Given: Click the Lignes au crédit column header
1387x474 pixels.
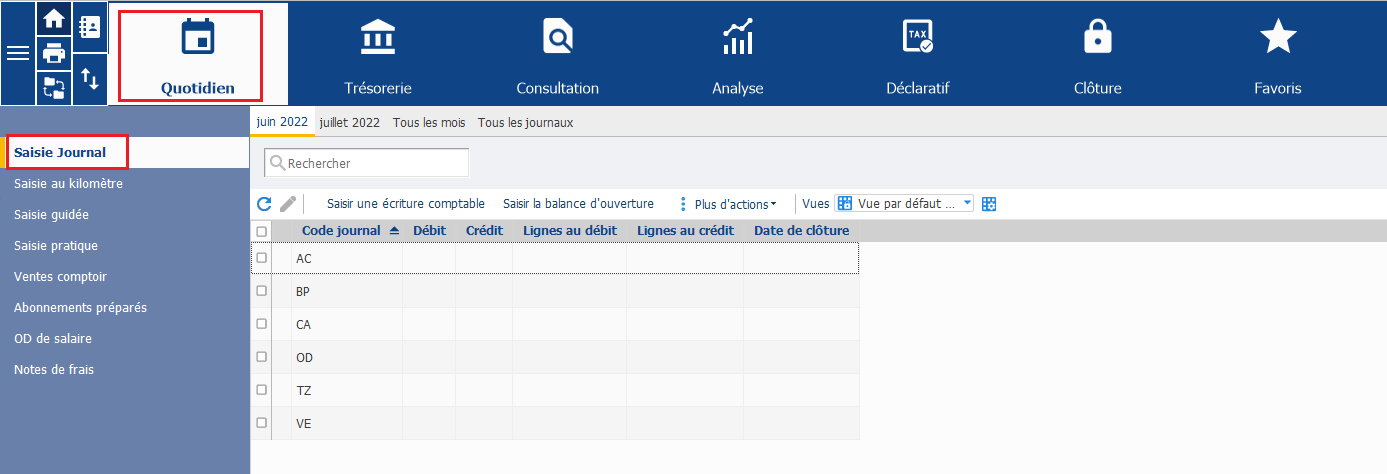Looking at the screenshot, I should [x=686, y=231].
